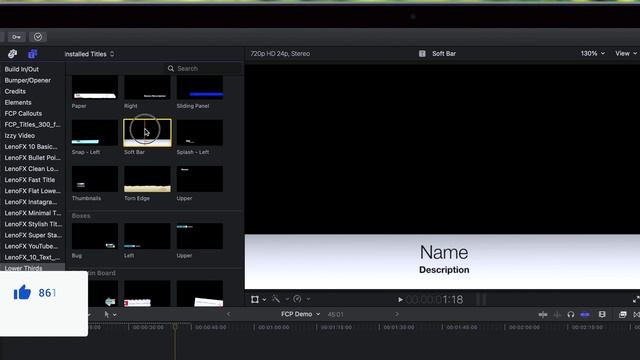The image size is (640, 360).
Task: Open the Photos and Audio sidebar
Action: coord(12,54)
